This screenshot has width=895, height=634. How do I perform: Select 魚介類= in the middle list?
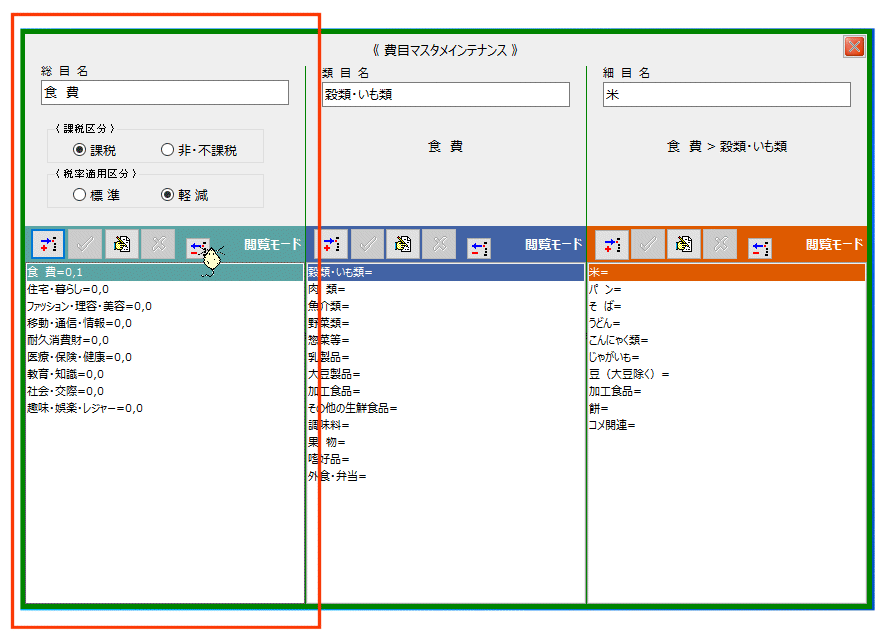pyautogui.click(x=446, y=306)
